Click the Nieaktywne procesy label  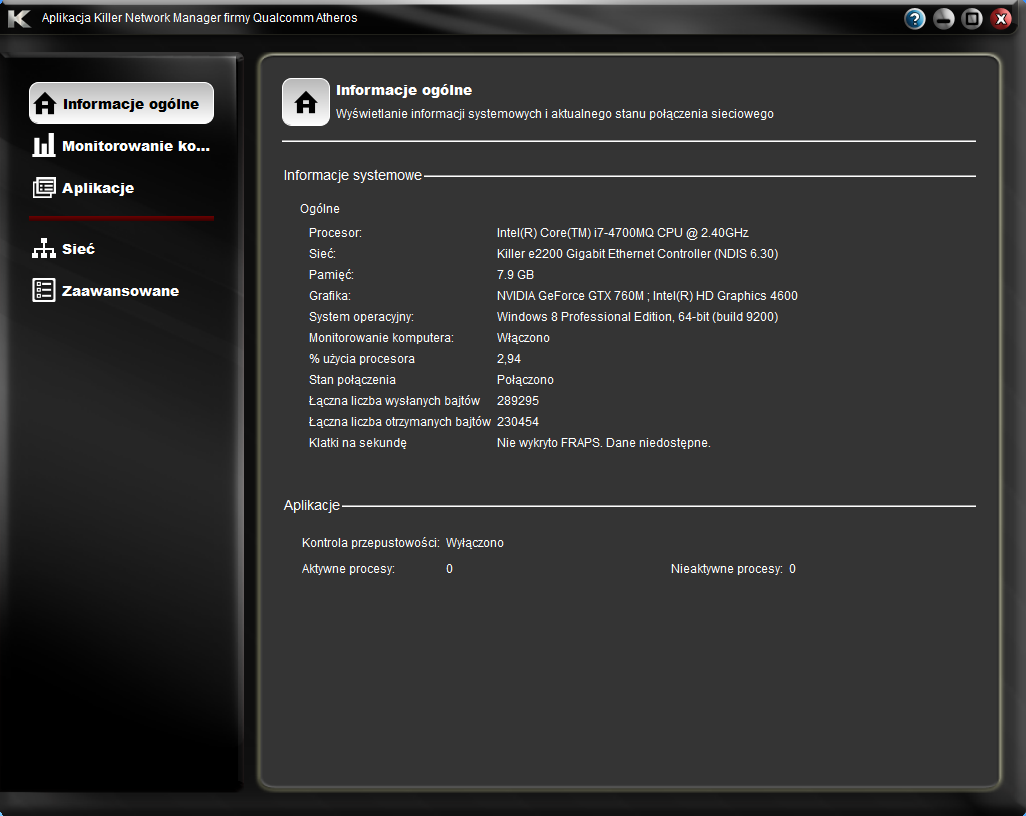[x=726, y=569]
